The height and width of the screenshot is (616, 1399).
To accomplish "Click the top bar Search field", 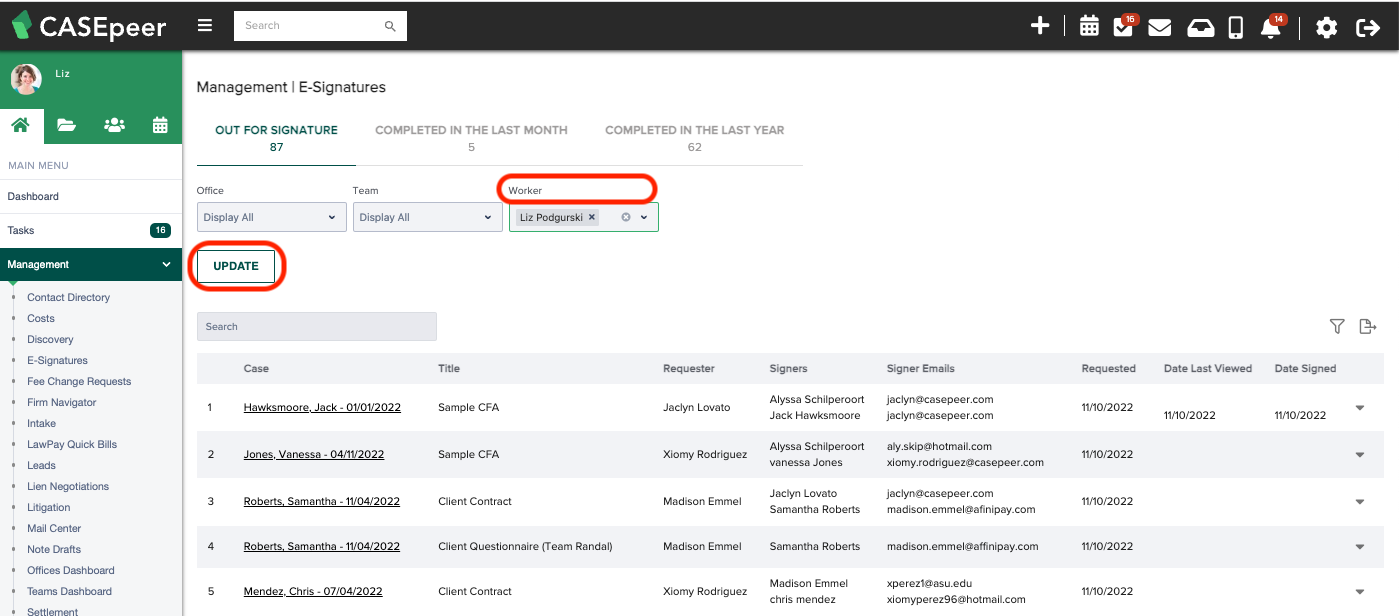I will click(308, 26).
